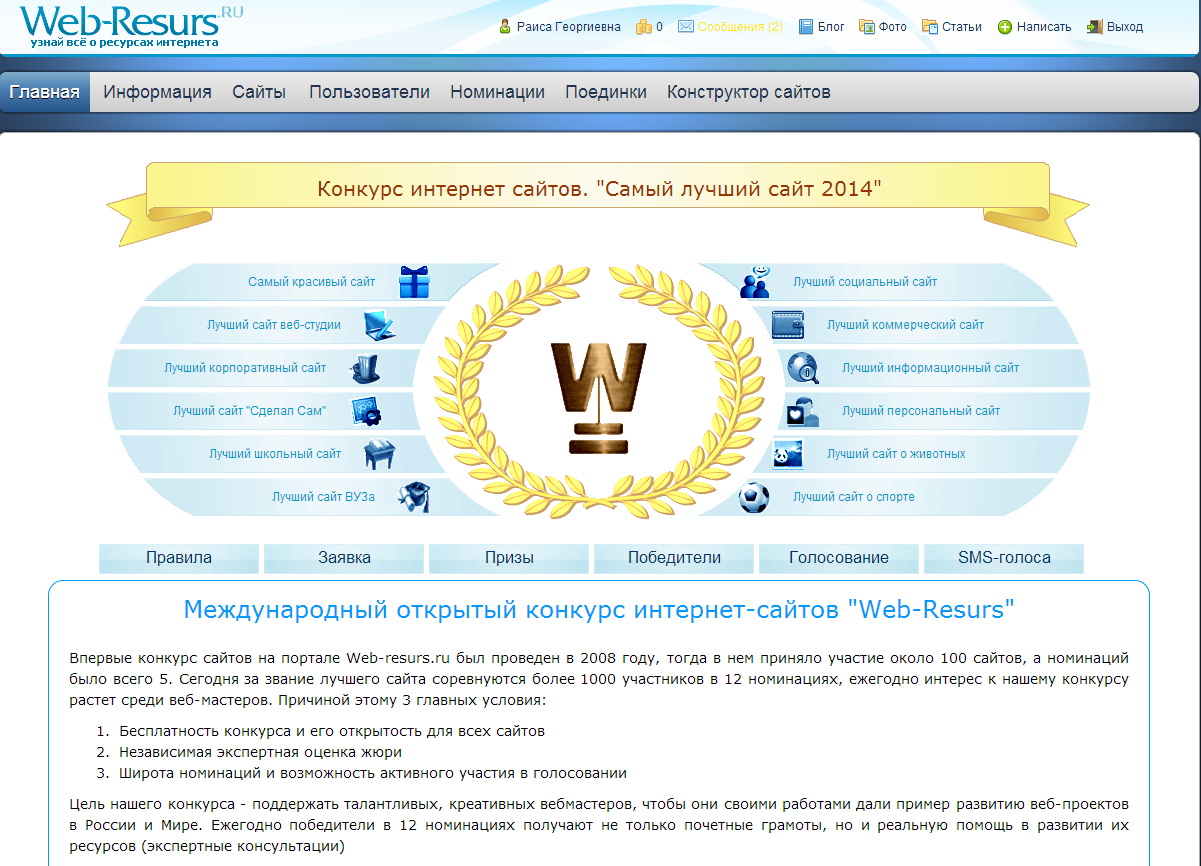The height and width of the screenshot is (866, 1201).
Task: Click the user avatar icon near Раиса Георгиевна
Action: [x=505, y=27]
